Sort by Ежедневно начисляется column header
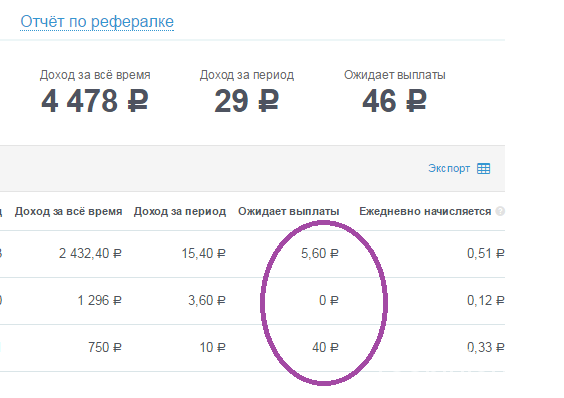 click(425, 211)
